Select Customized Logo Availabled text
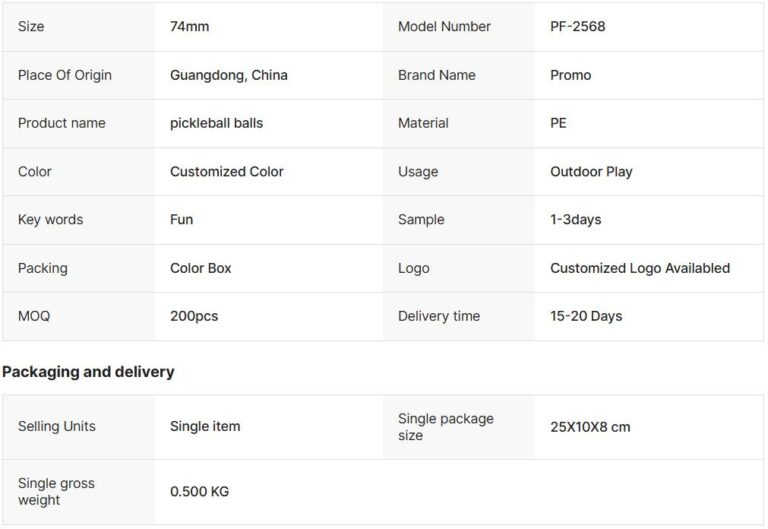The image size is (768, 529). [640, 268]
